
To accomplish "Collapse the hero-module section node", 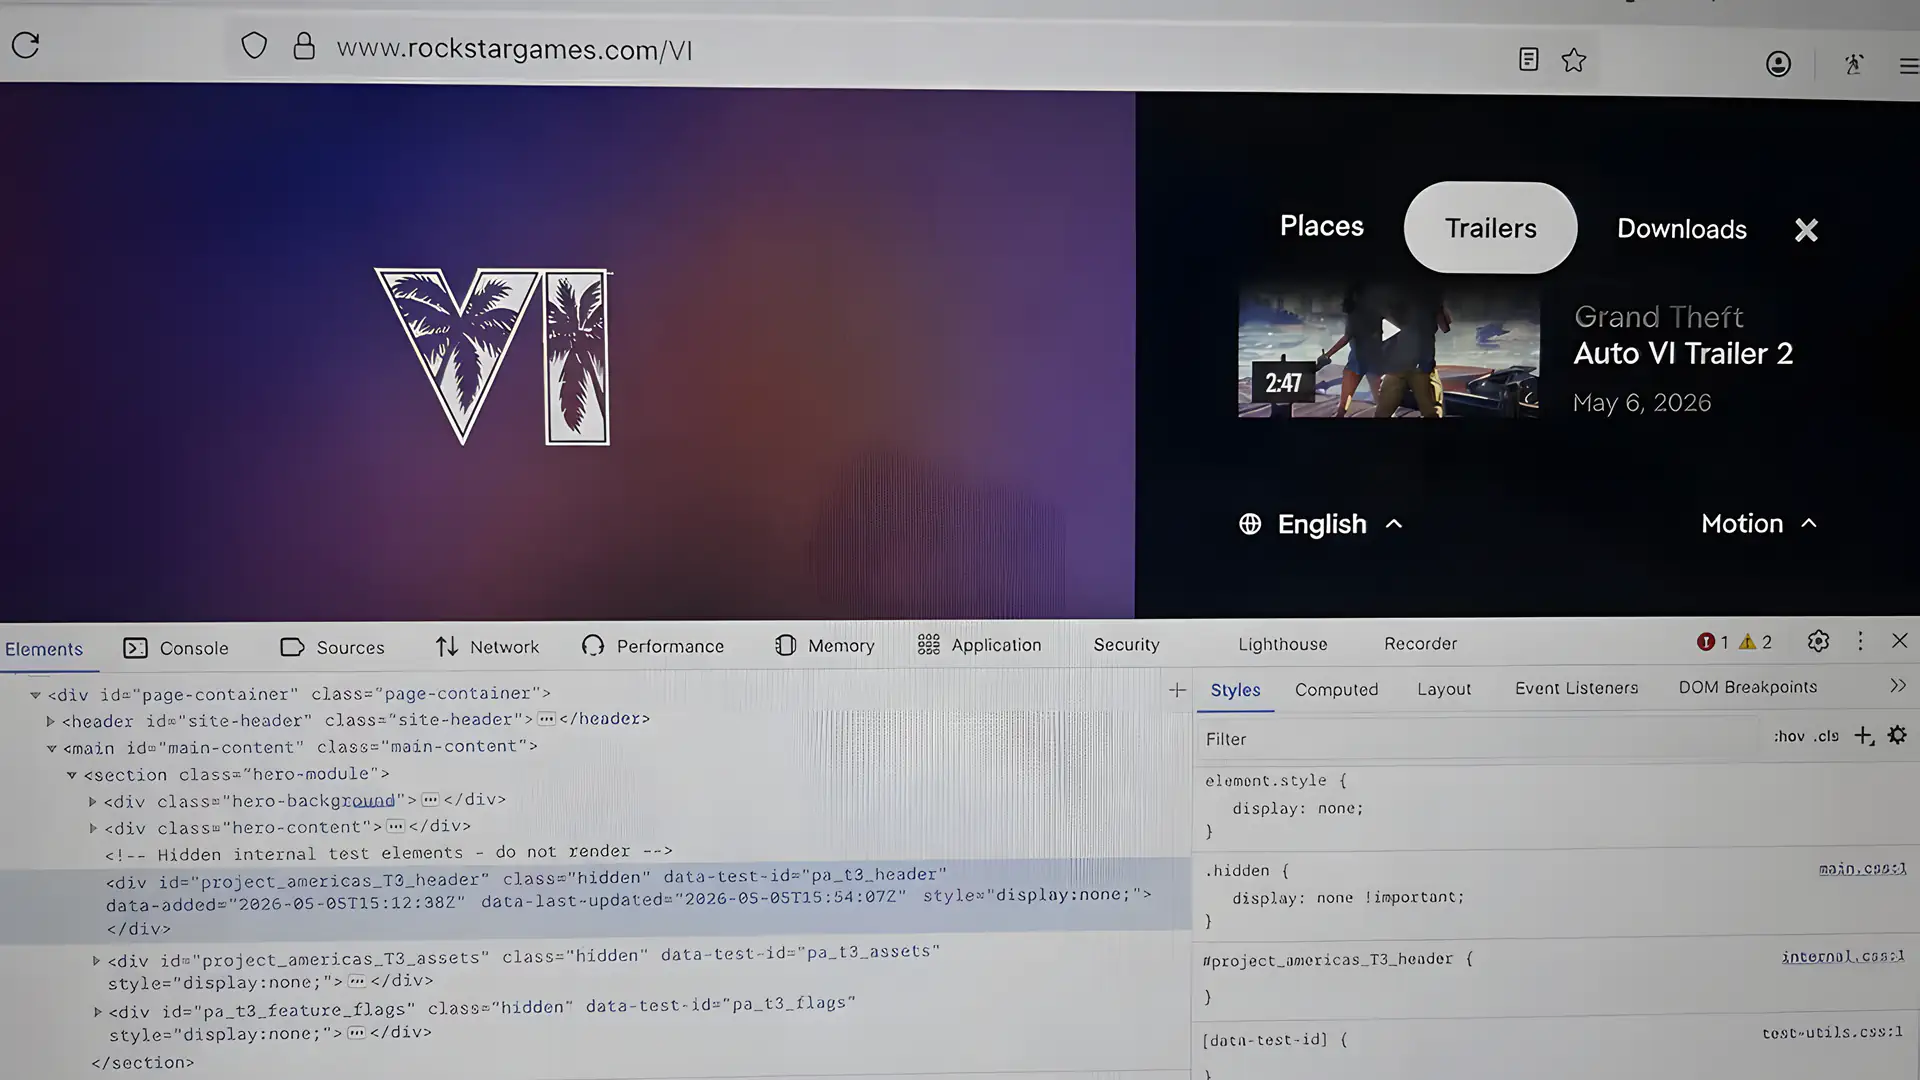I will (72, 775).
